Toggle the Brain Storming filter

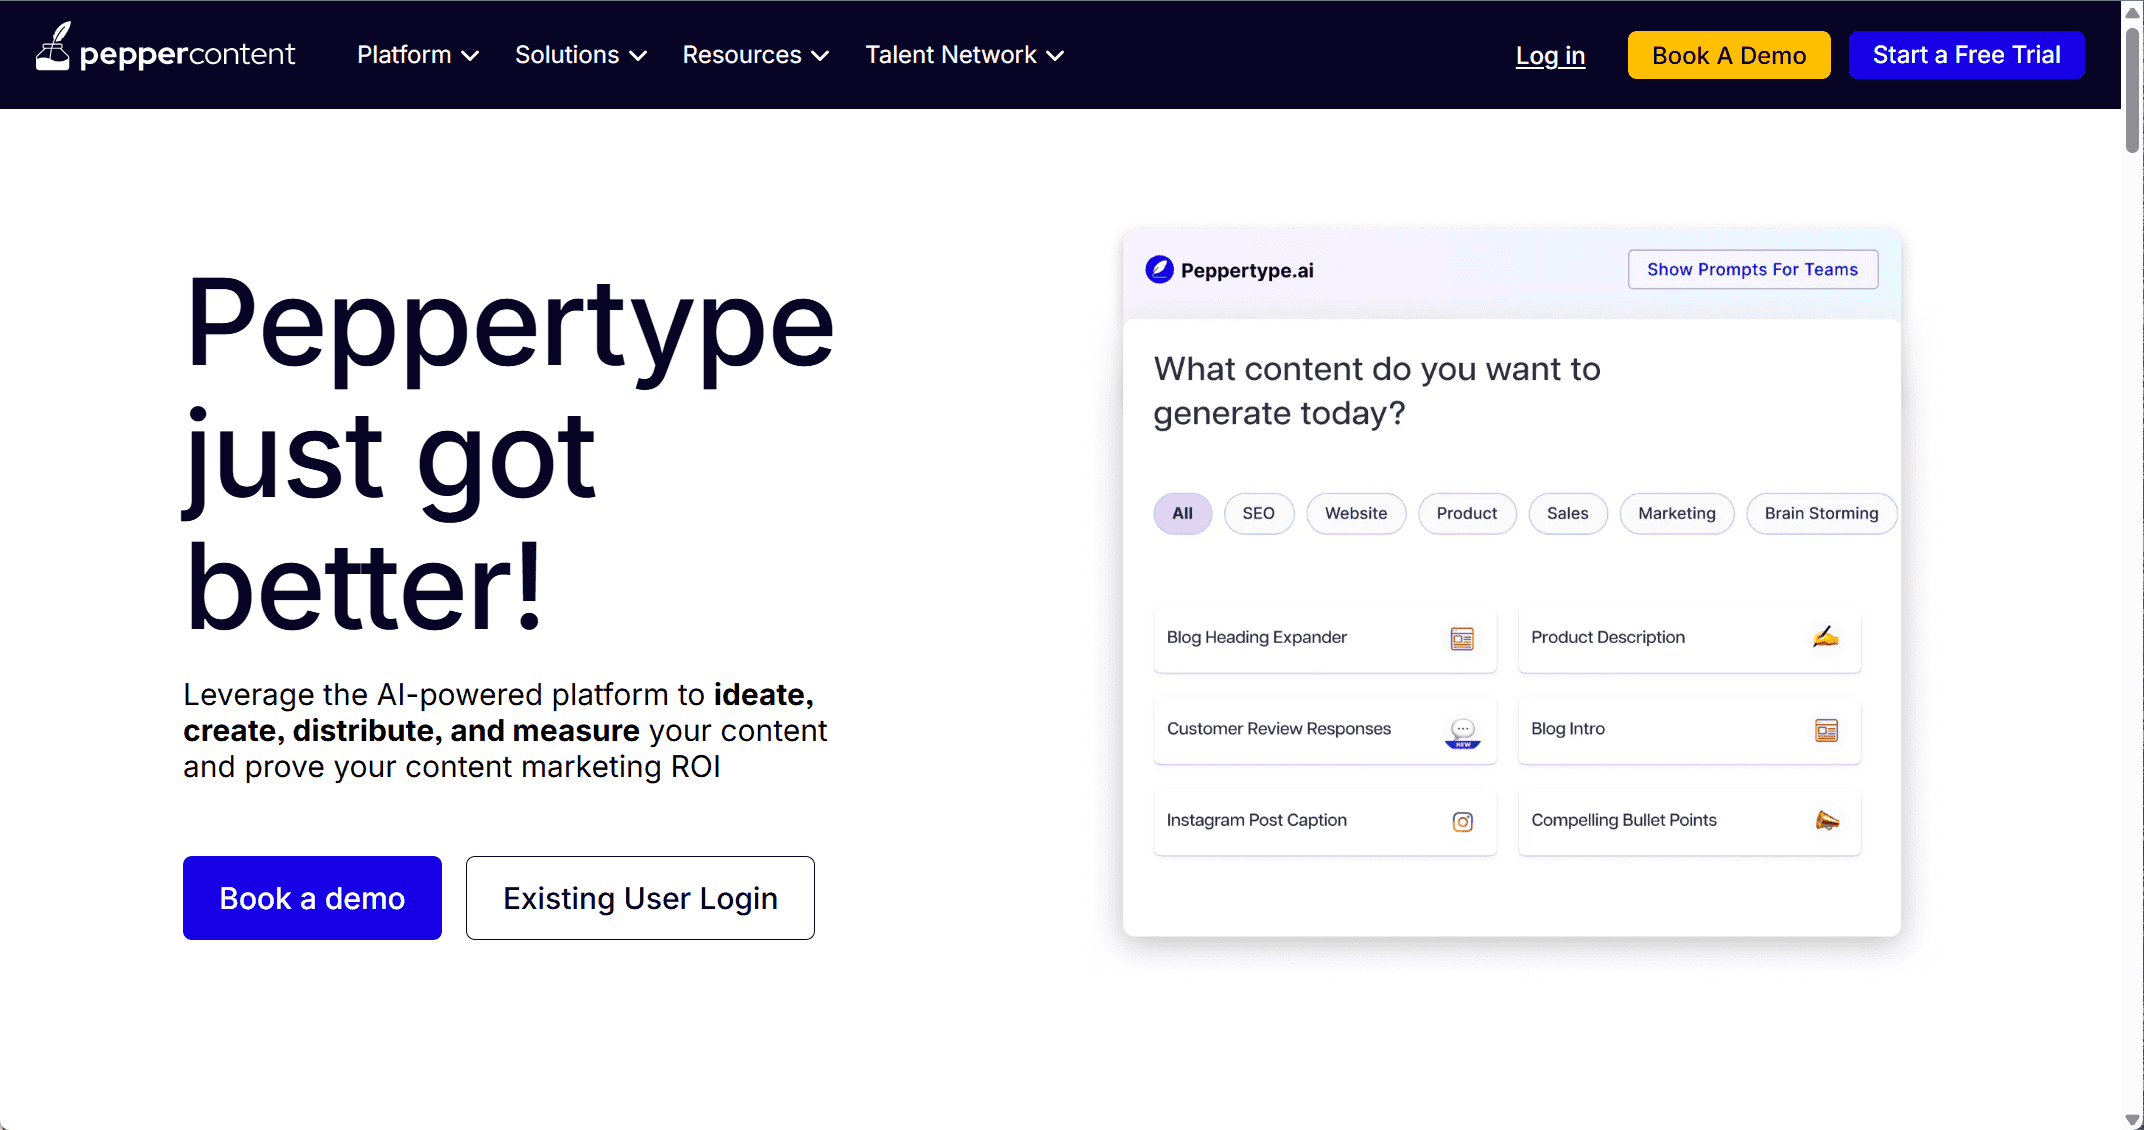click(x=1821, y=513)
